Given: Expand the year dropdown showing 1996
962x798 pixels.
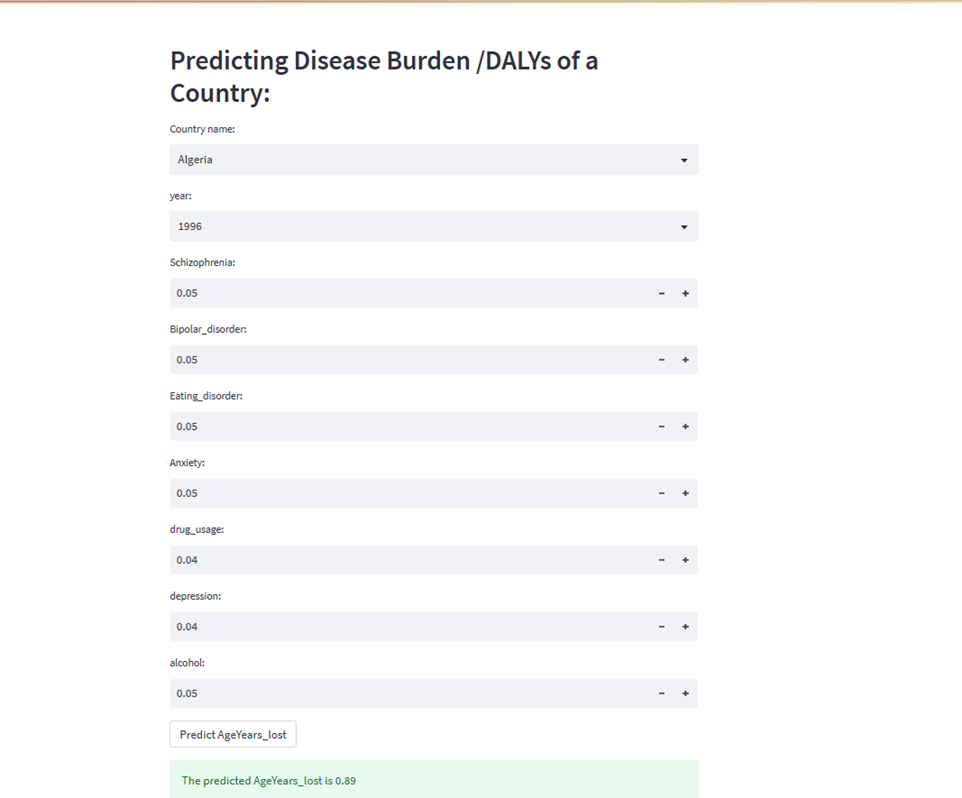Looking at the screenshot, I should (434, 226).
